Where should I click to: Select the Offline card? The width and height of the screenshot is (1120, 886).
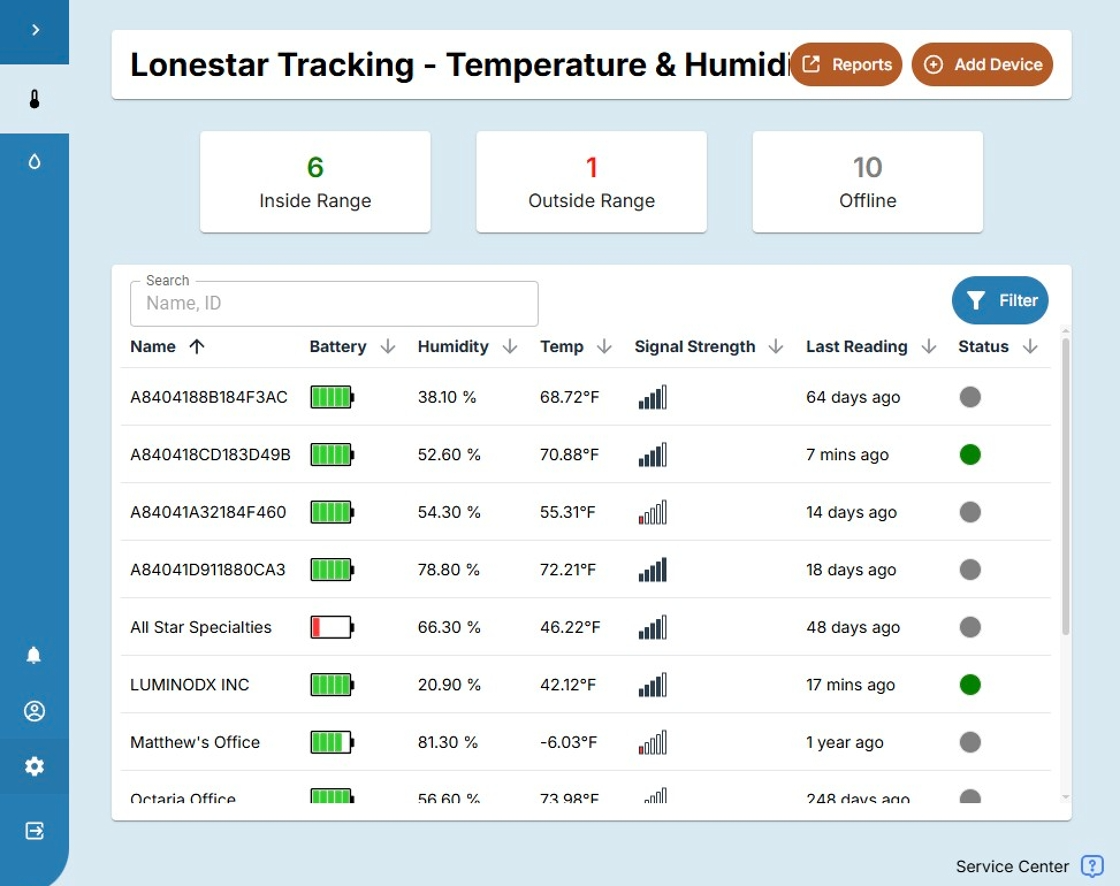click(868, 181)
